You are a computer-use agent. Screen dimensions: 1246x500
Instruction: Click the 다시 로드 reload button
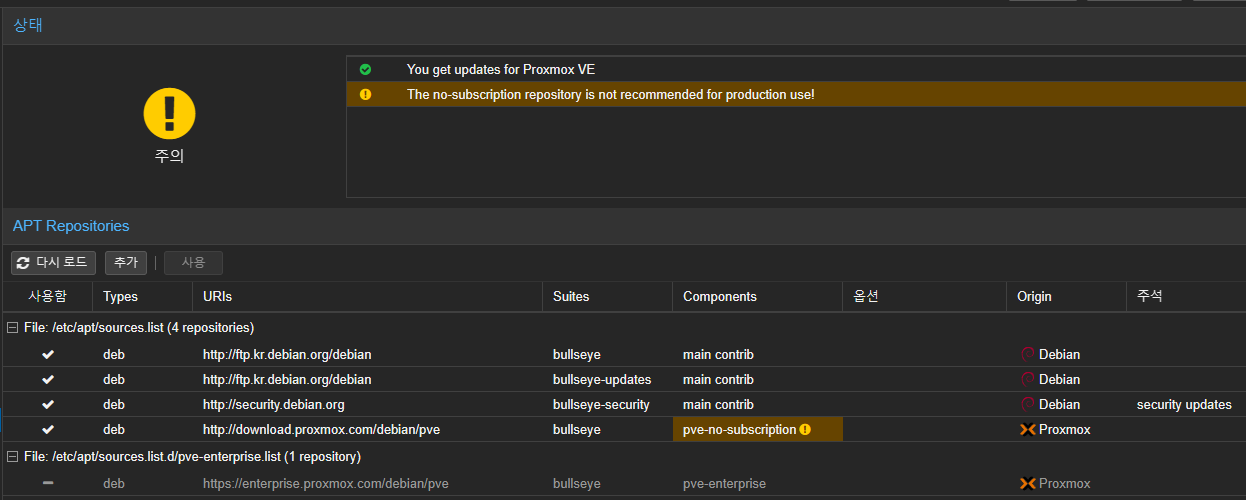(54, 263)
